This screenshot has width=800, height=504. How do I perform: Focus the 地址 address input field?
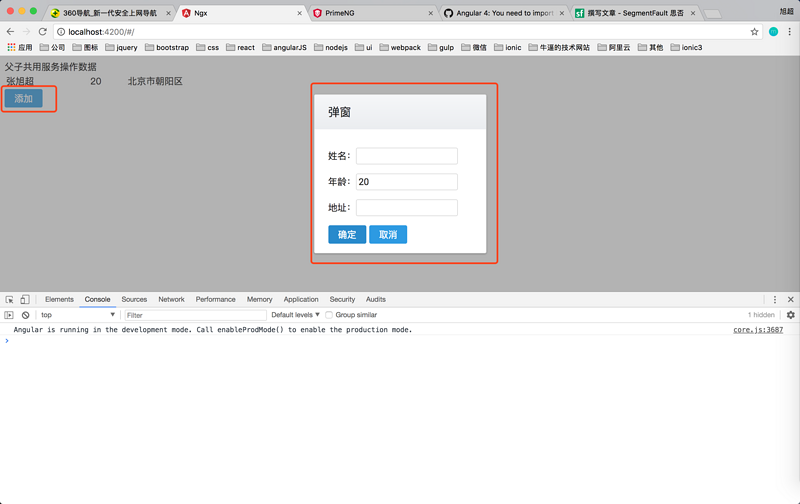coord(407,208)
